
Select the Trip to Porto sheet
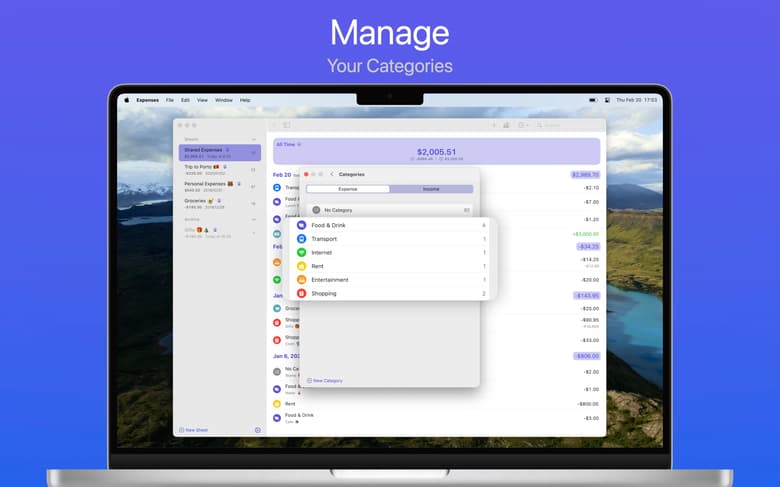[x=219, y=170]
